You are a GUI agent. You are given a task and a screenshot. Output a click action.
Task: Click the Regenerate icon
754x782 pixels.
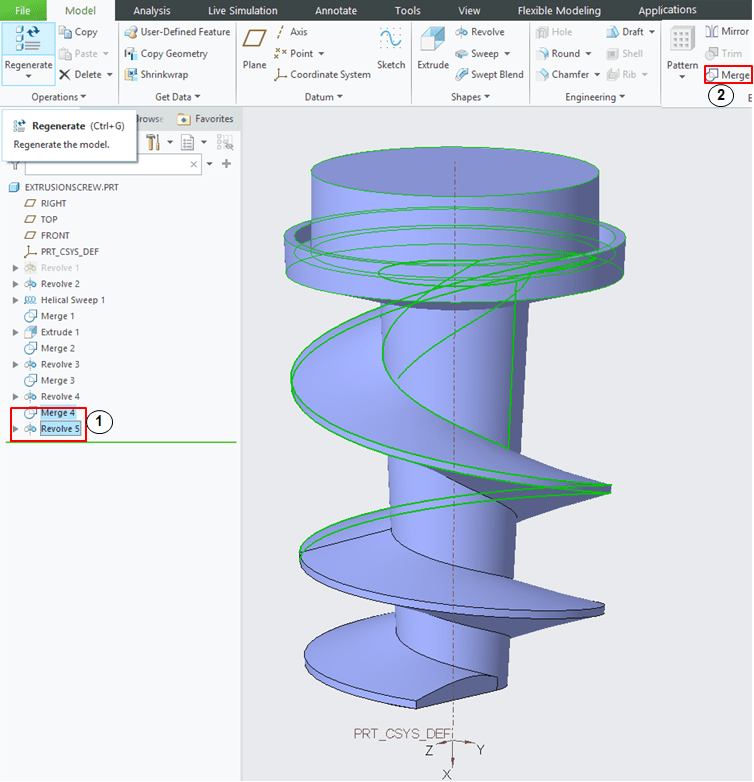pos(27,40)
